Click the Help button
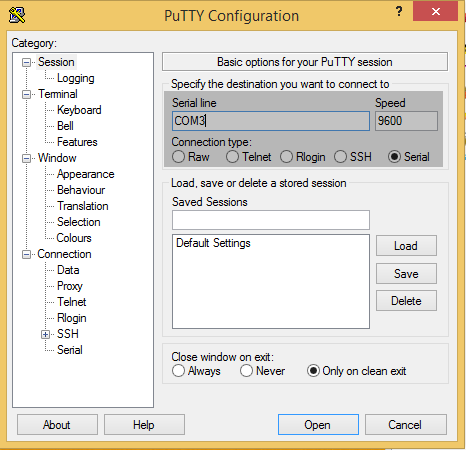This screenshot has height=450, width=466. (144, 425)
